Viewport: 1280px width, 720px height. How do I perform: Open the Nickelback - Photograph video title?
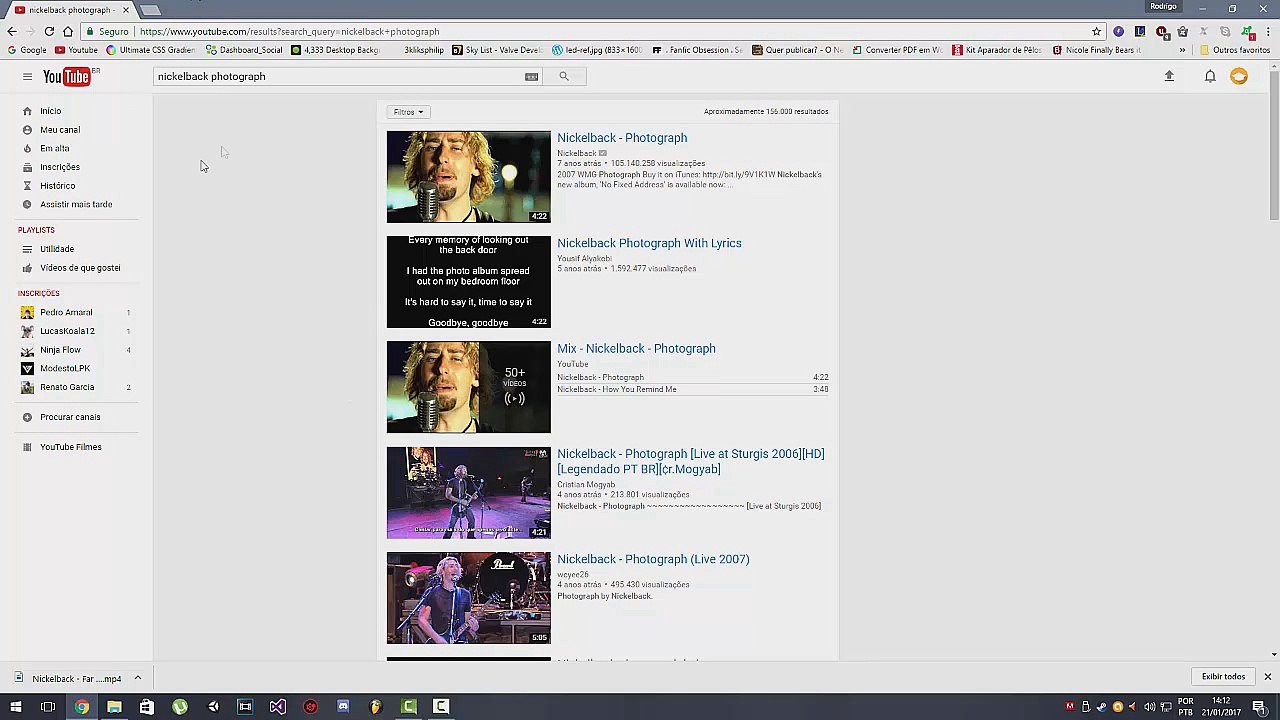622,138
